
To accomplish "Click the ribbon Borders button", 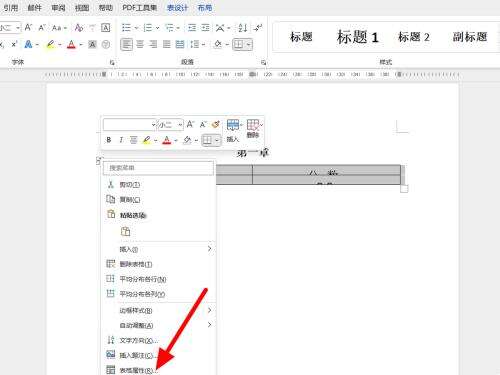I will click(239, 44).
